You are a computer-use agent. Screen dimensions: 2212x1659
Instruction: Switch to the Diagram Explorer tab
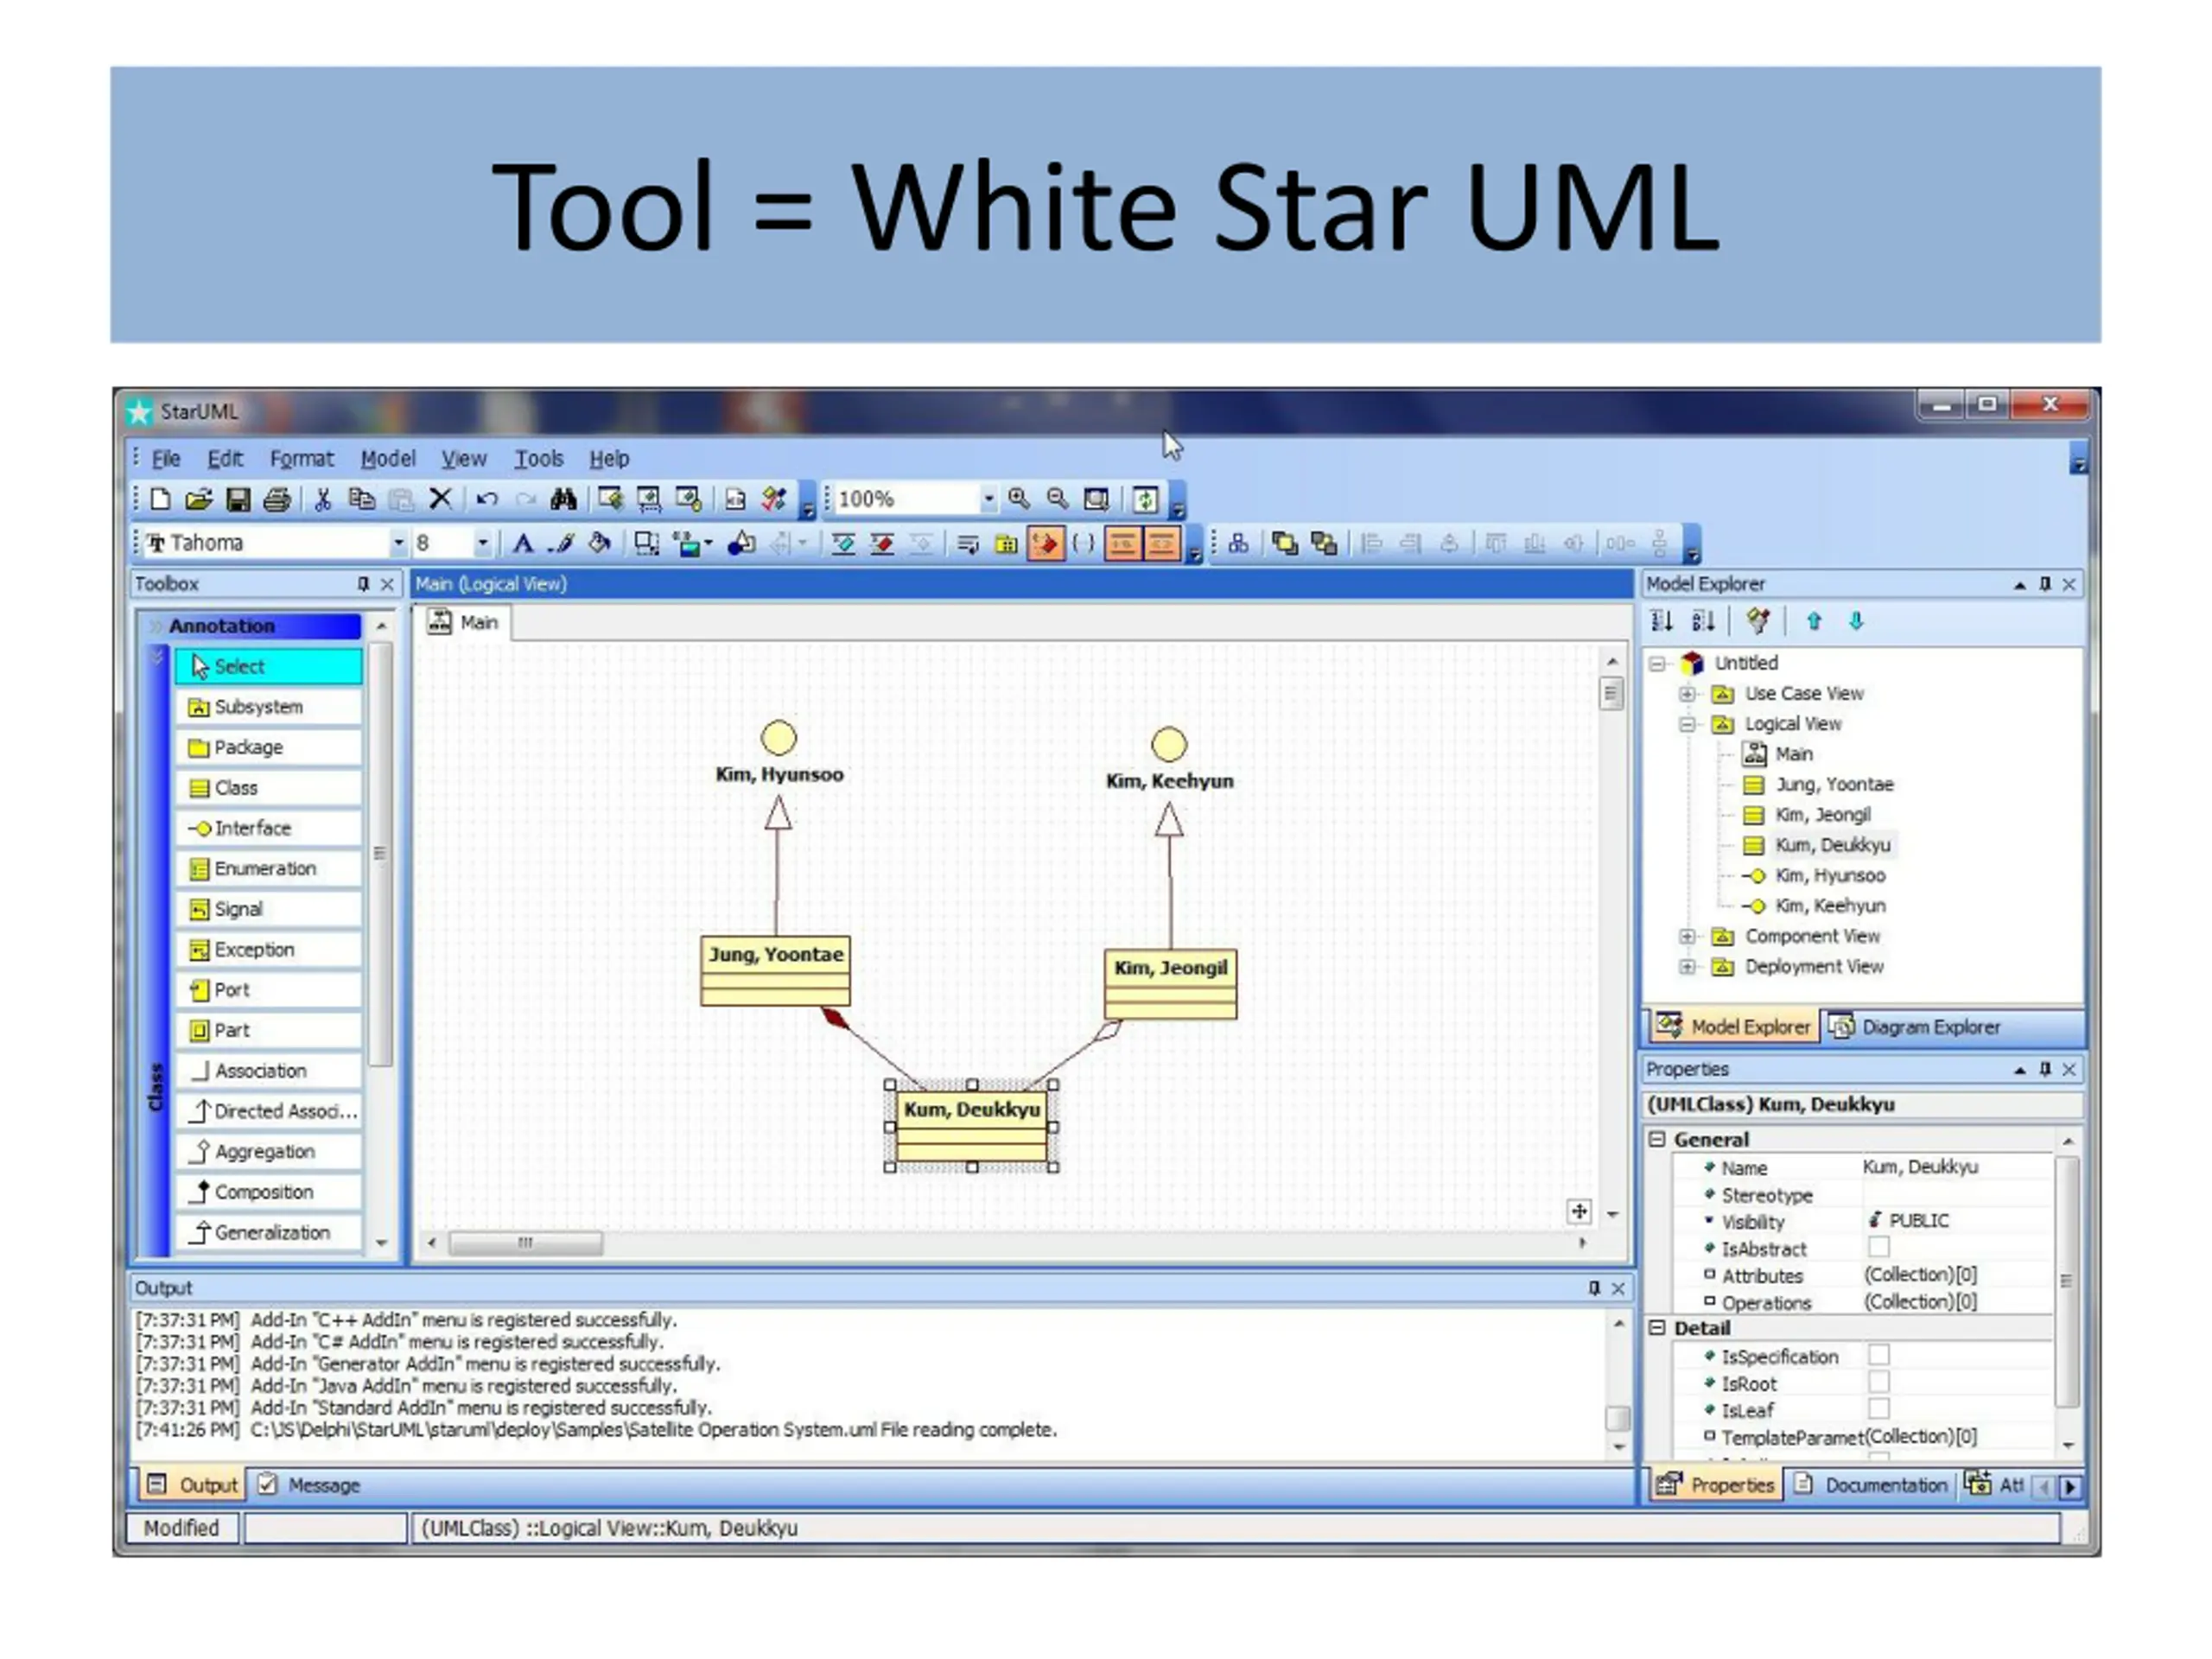[x=1915, y=1027]
